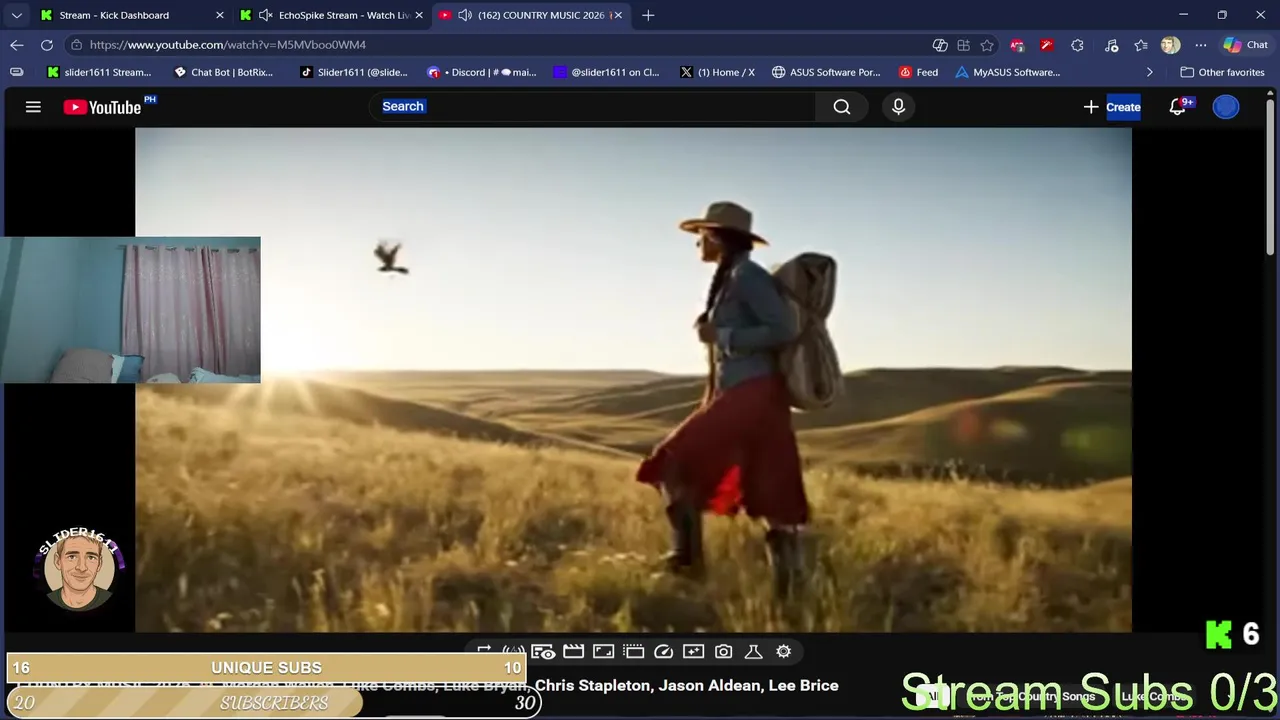Click the red wand extension icon
Viewport: 1280px width, 720px height.
click(x=1047, y=45)
